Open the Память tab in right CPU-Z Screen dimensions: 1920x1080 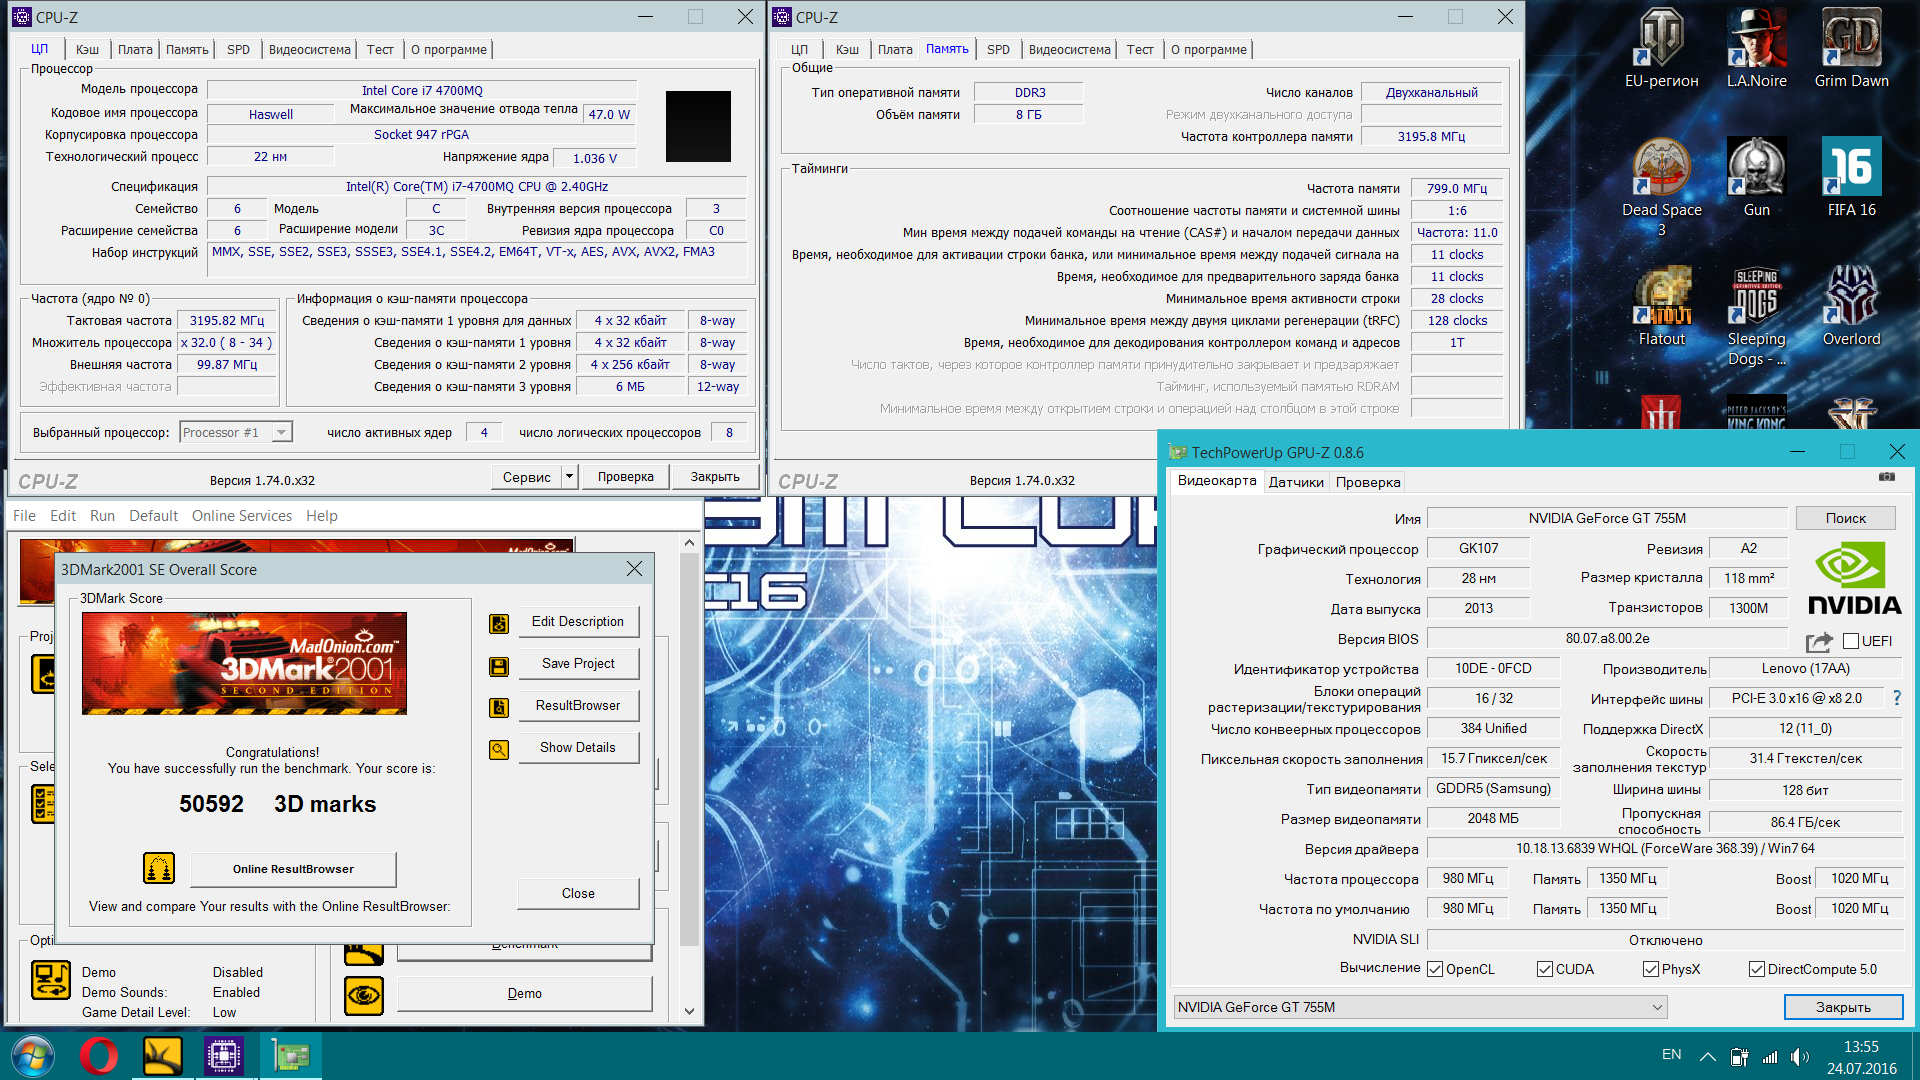pos(946,49)
